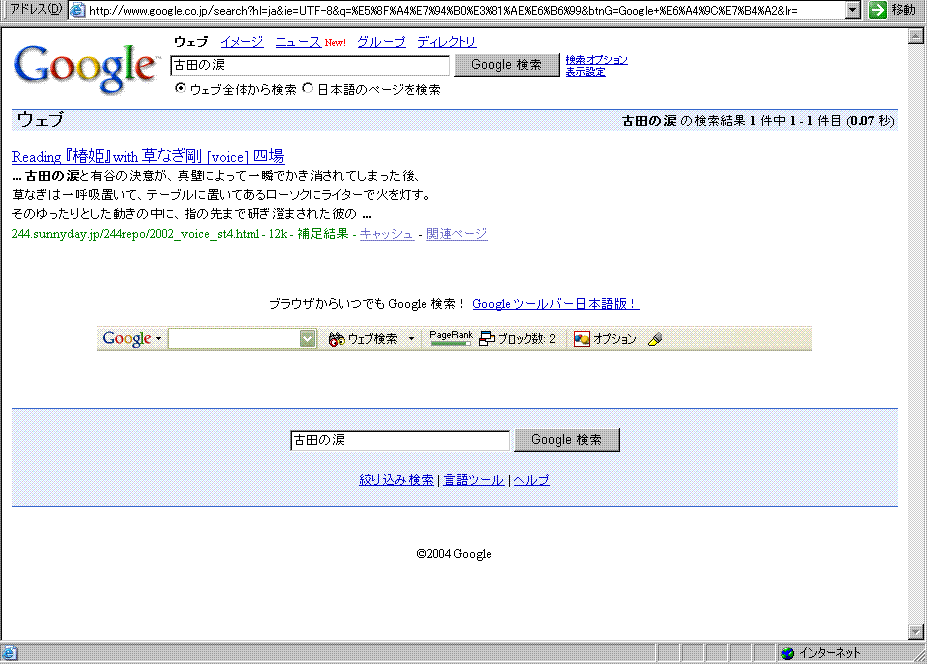
Task: Switch to the ニュース tab
Action: 298,41
